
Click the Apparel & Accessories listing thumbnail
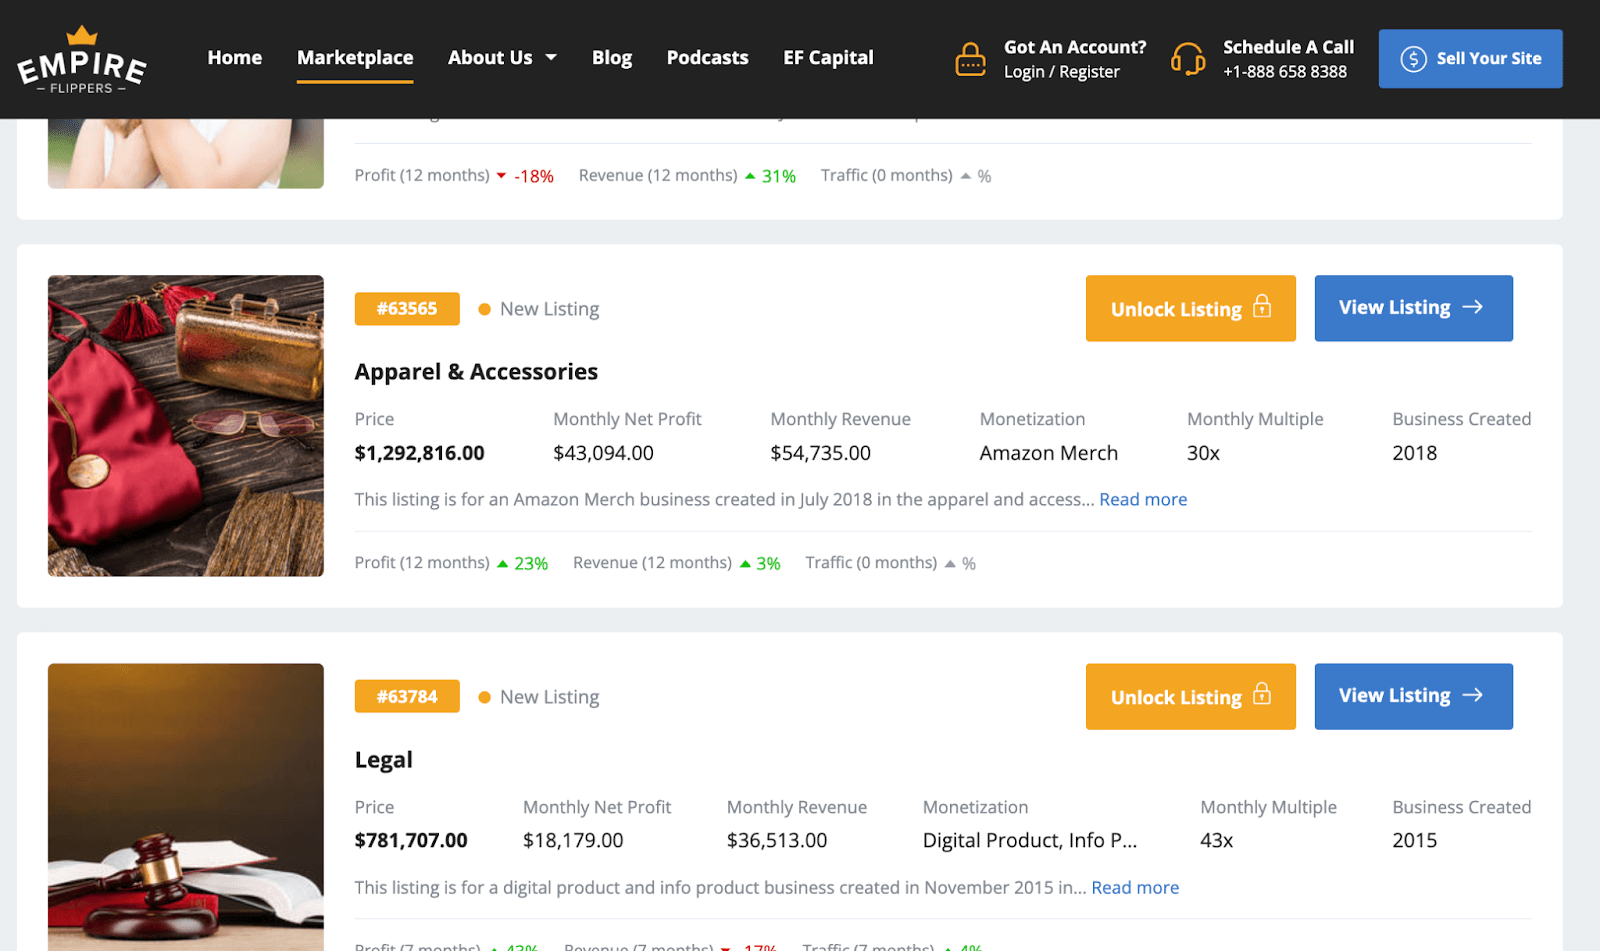click(185, 425)
